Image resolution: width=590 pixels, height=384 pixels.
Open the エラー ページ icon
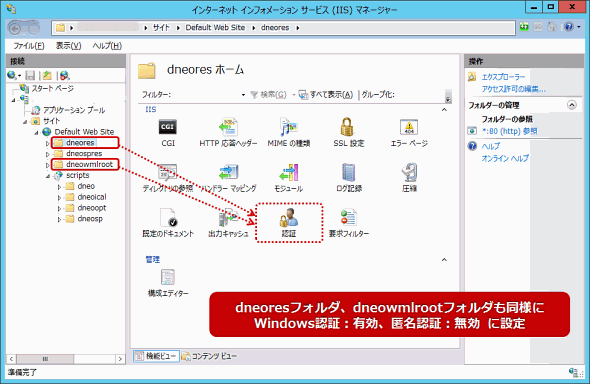coord(409,127)
